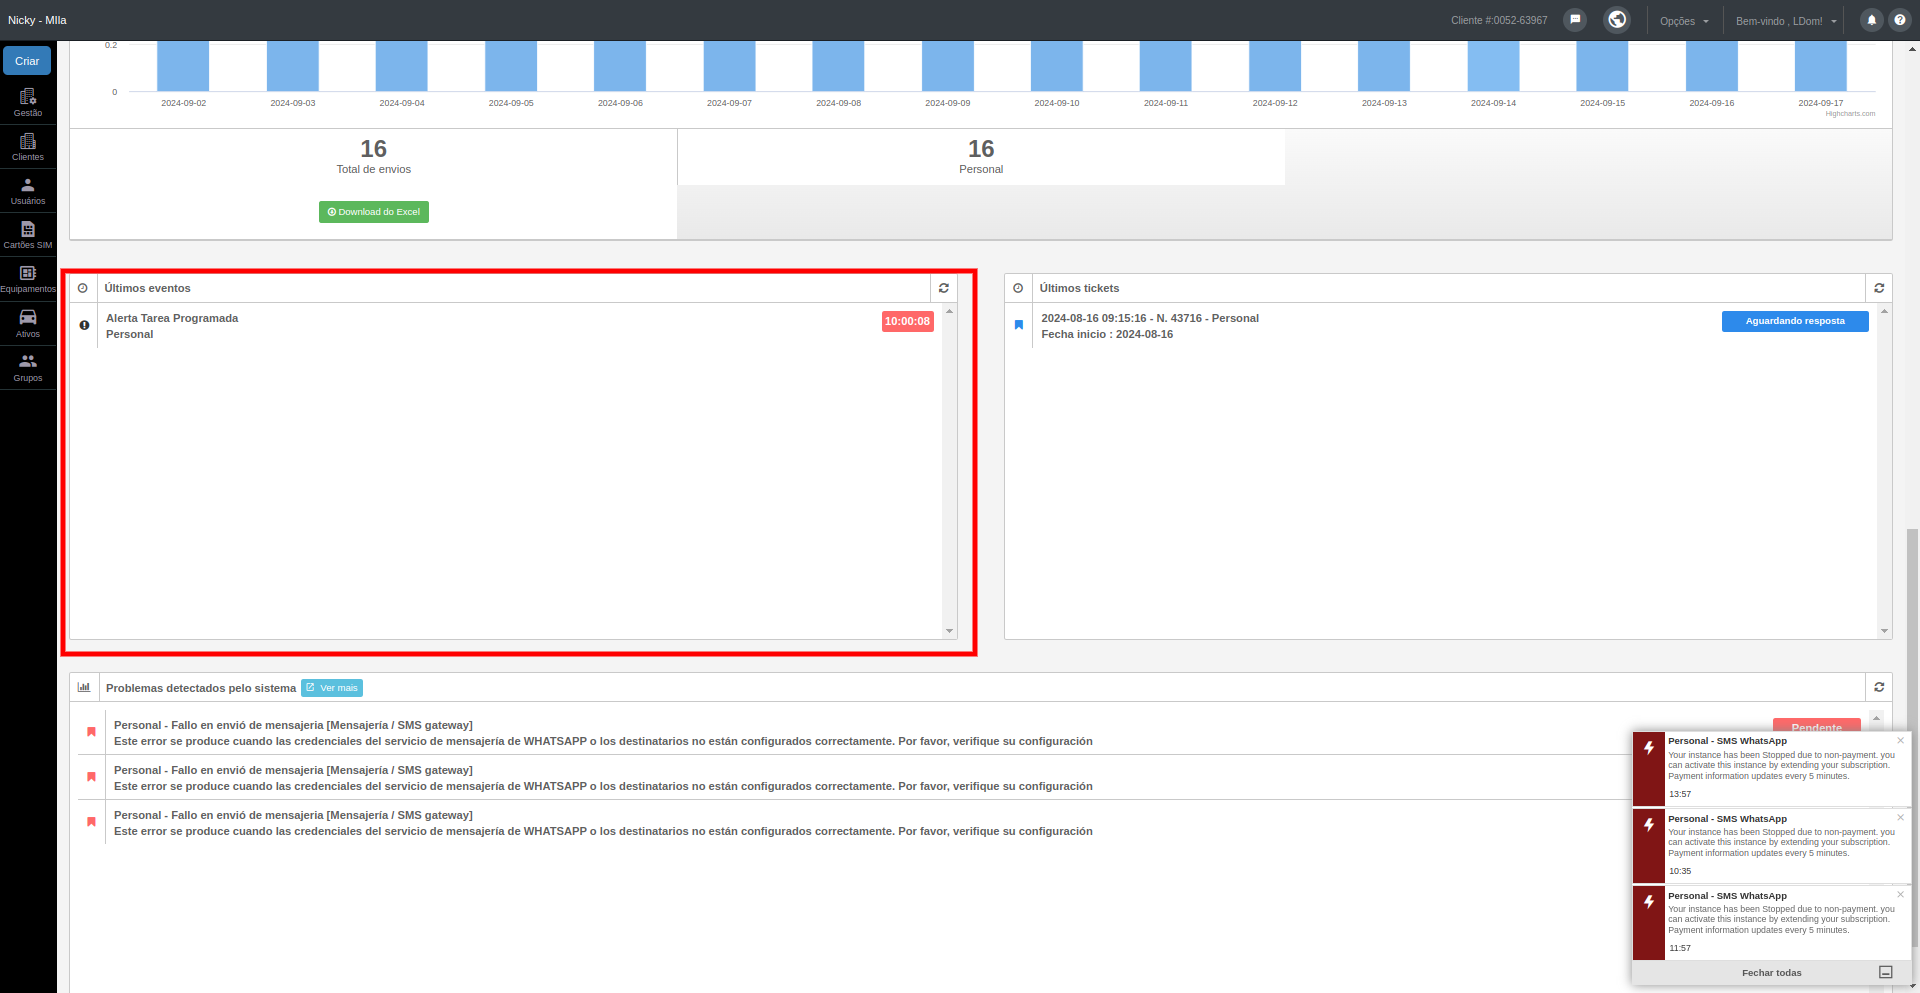Refresh the Últimos tickets panel
Screen dimensions: 1920x993
coord(1879,288)
